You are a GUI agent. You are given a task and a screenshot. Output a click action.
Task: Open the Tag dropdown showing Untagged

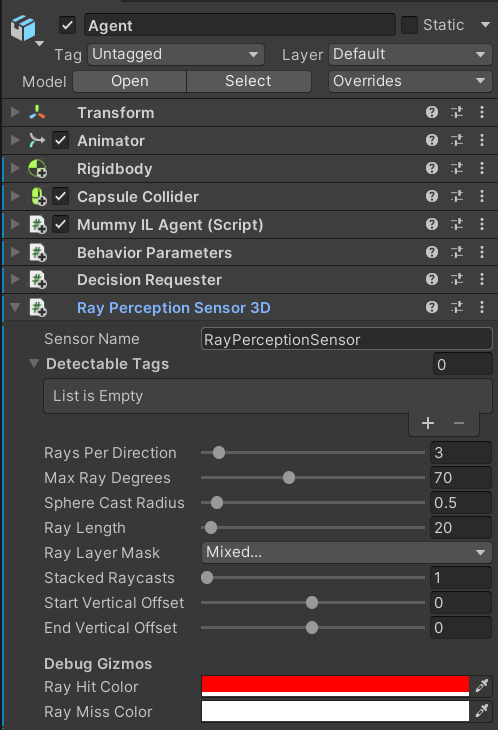tap(176, 54)
